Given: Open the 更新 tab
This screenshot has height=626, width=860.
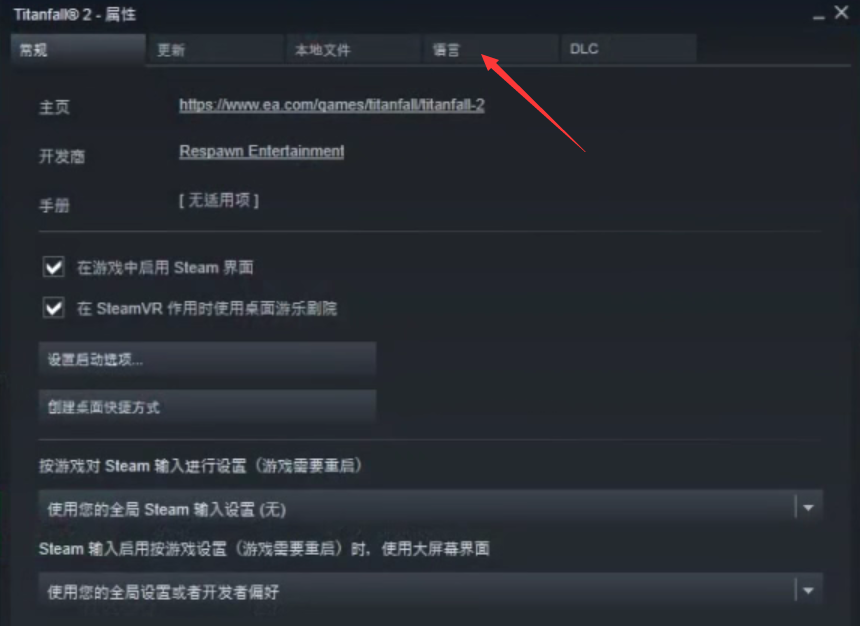Looking at the screenshot, I should pyautogui.click(x=215, y=50).
